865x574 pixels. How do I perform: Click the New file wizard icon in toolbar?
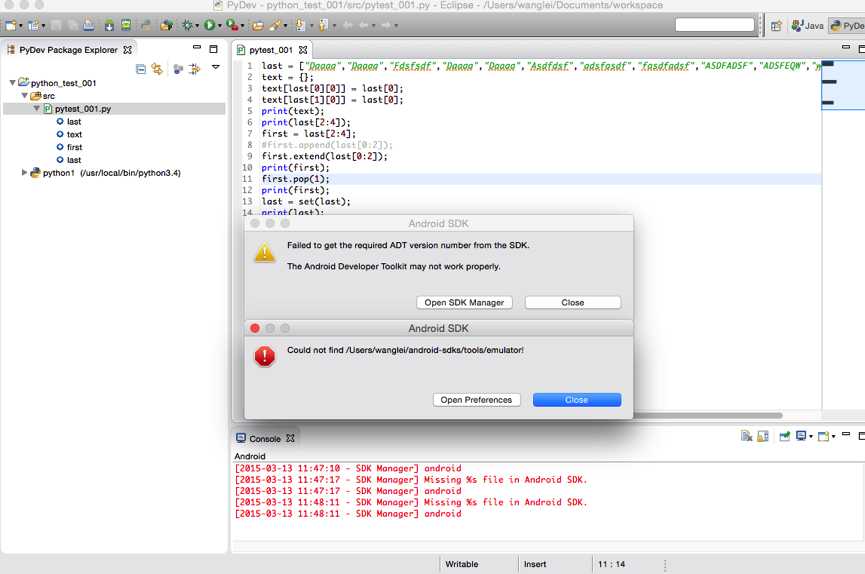tap(10, 25)
